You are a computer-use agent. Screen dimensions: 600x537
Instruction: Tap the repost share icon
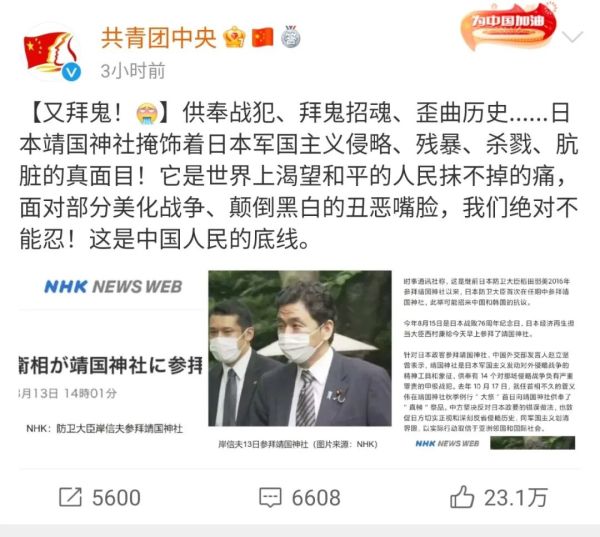point(70,497)
